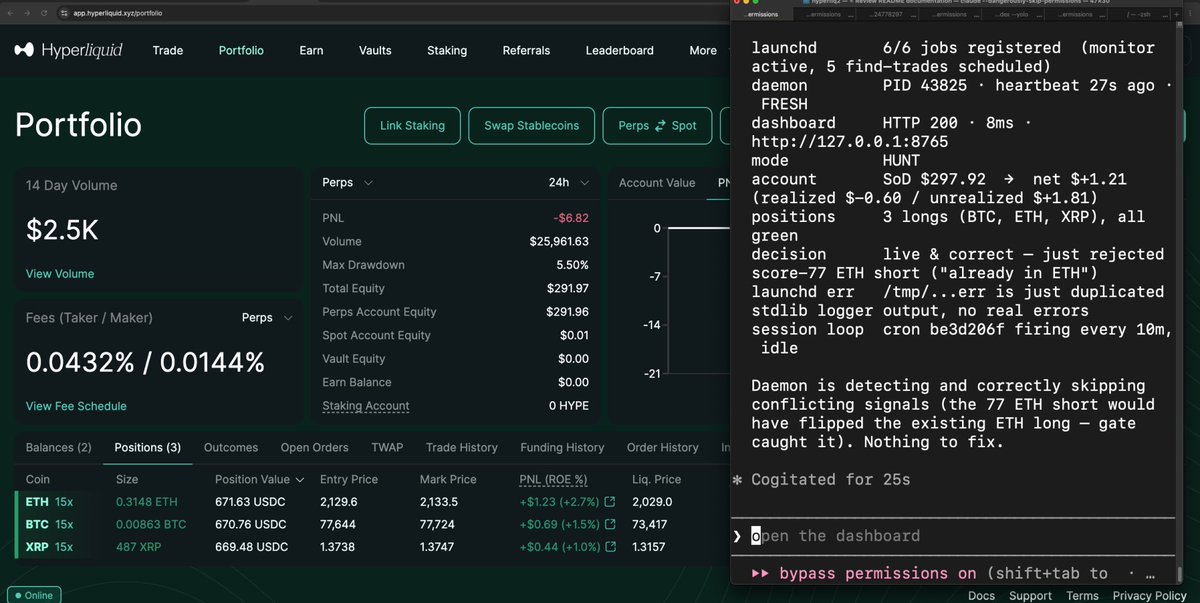Open Referrals navigation item

click(x=526, y=50)
